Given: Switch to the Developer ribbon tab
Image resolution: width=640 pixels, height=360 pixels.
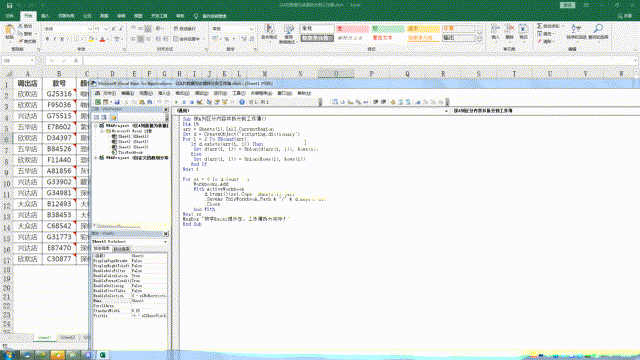Looking at the screenshot, I should point(159,16).
